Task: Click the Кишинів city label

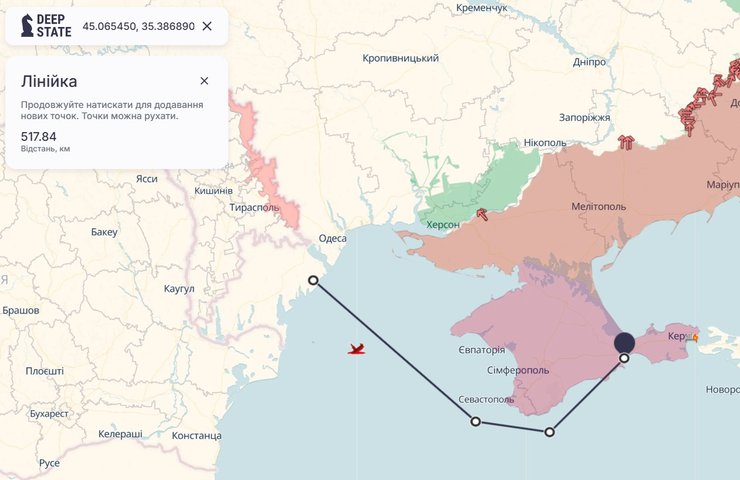Action: click(213, 191)
